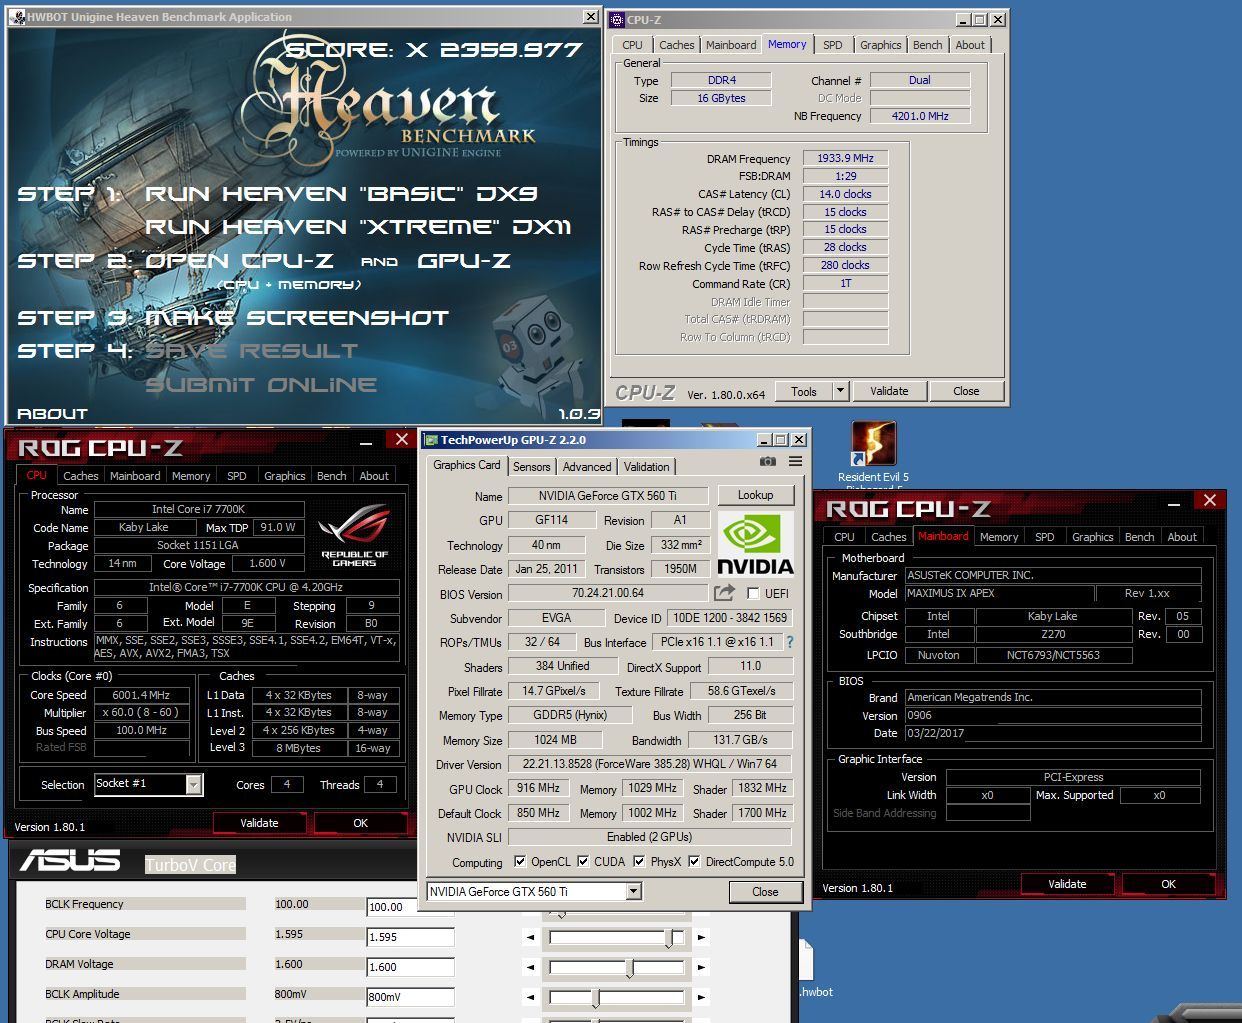Click the Intel Core i7 7700K name field
Viewport: 1242px width, 1023px height.
198,509
